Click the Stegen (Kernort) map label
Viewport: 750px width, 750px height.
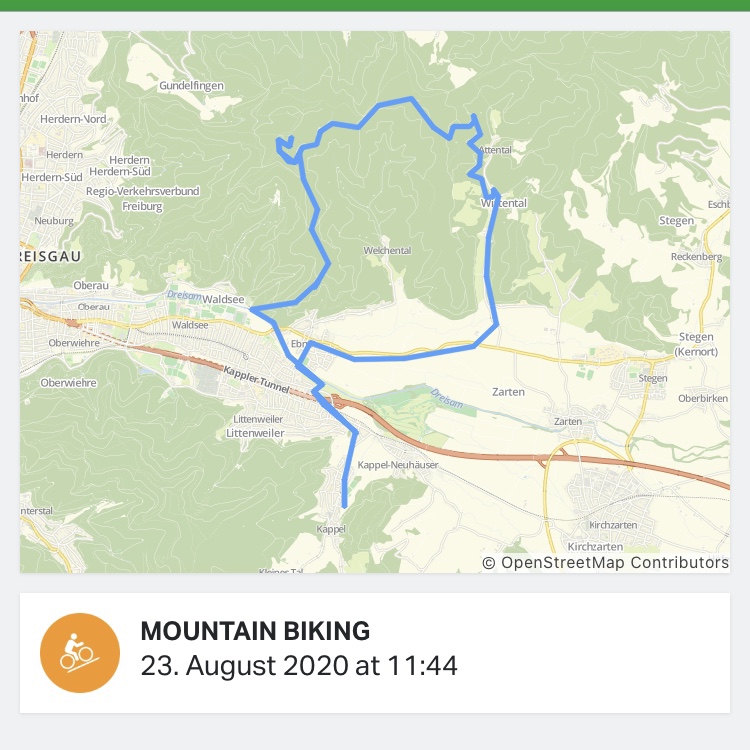click(695, 346)
